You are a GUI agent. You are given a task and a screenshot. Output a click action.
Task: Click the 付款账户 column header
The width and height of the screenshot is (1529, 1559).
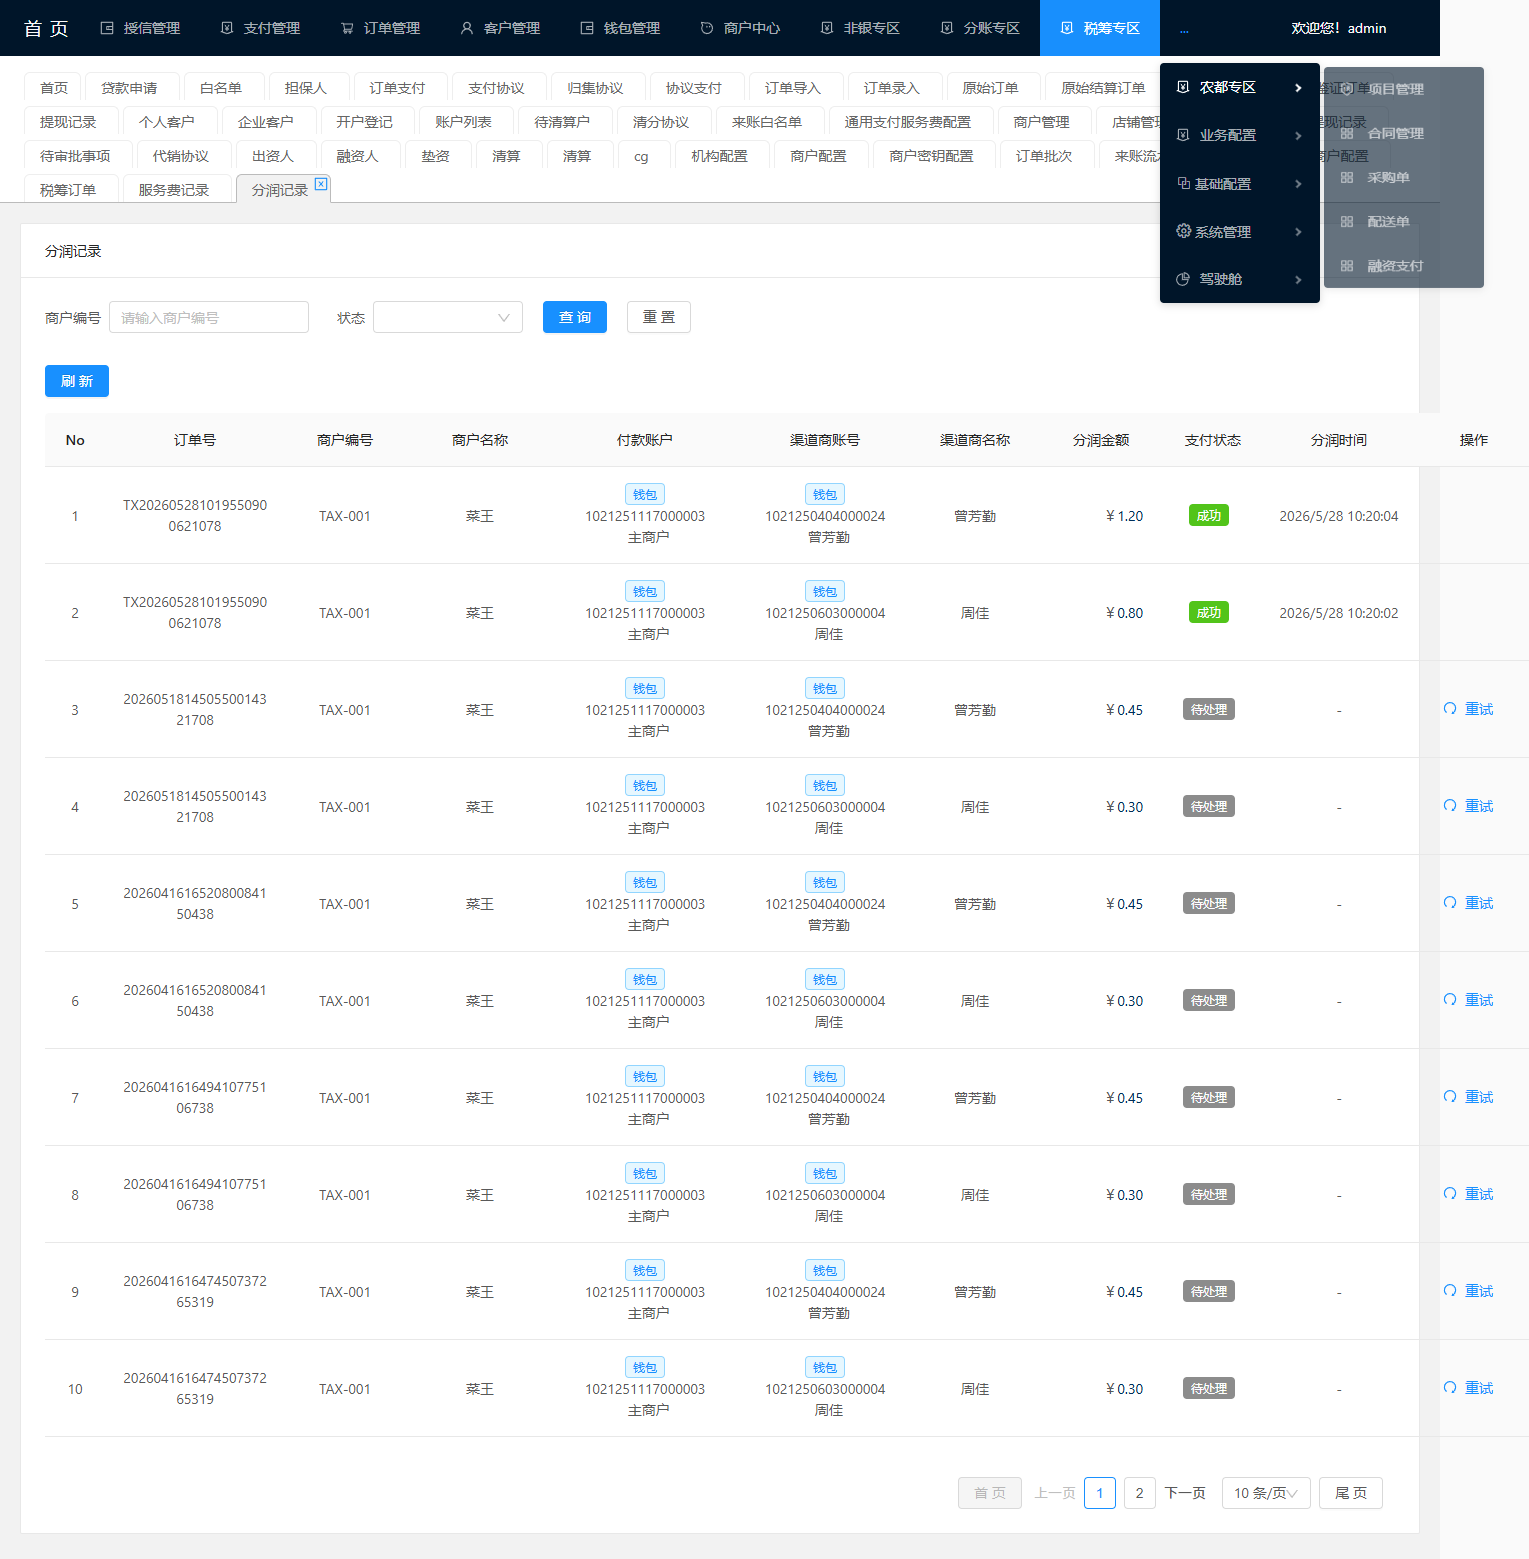[645, 440]
